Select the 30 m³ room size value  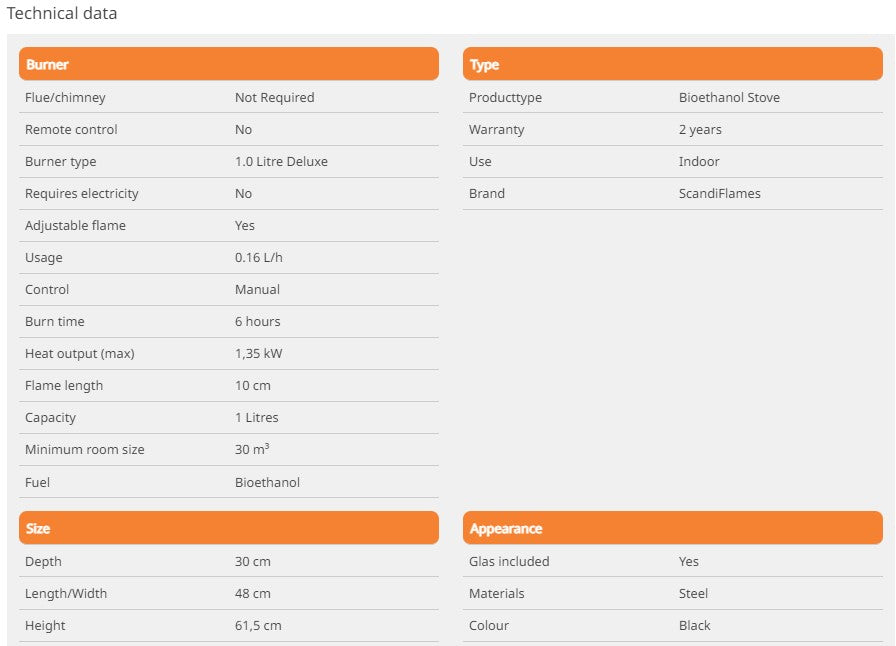252,450
